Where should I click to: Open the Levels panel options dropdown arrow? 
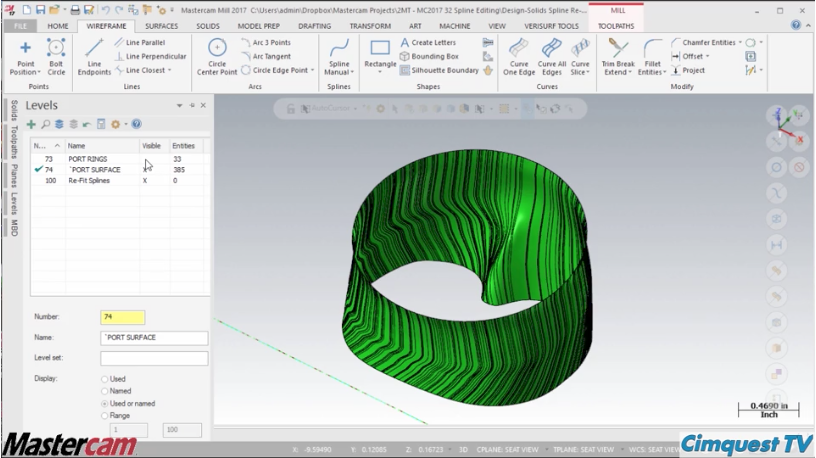click(x=180, y=106)
